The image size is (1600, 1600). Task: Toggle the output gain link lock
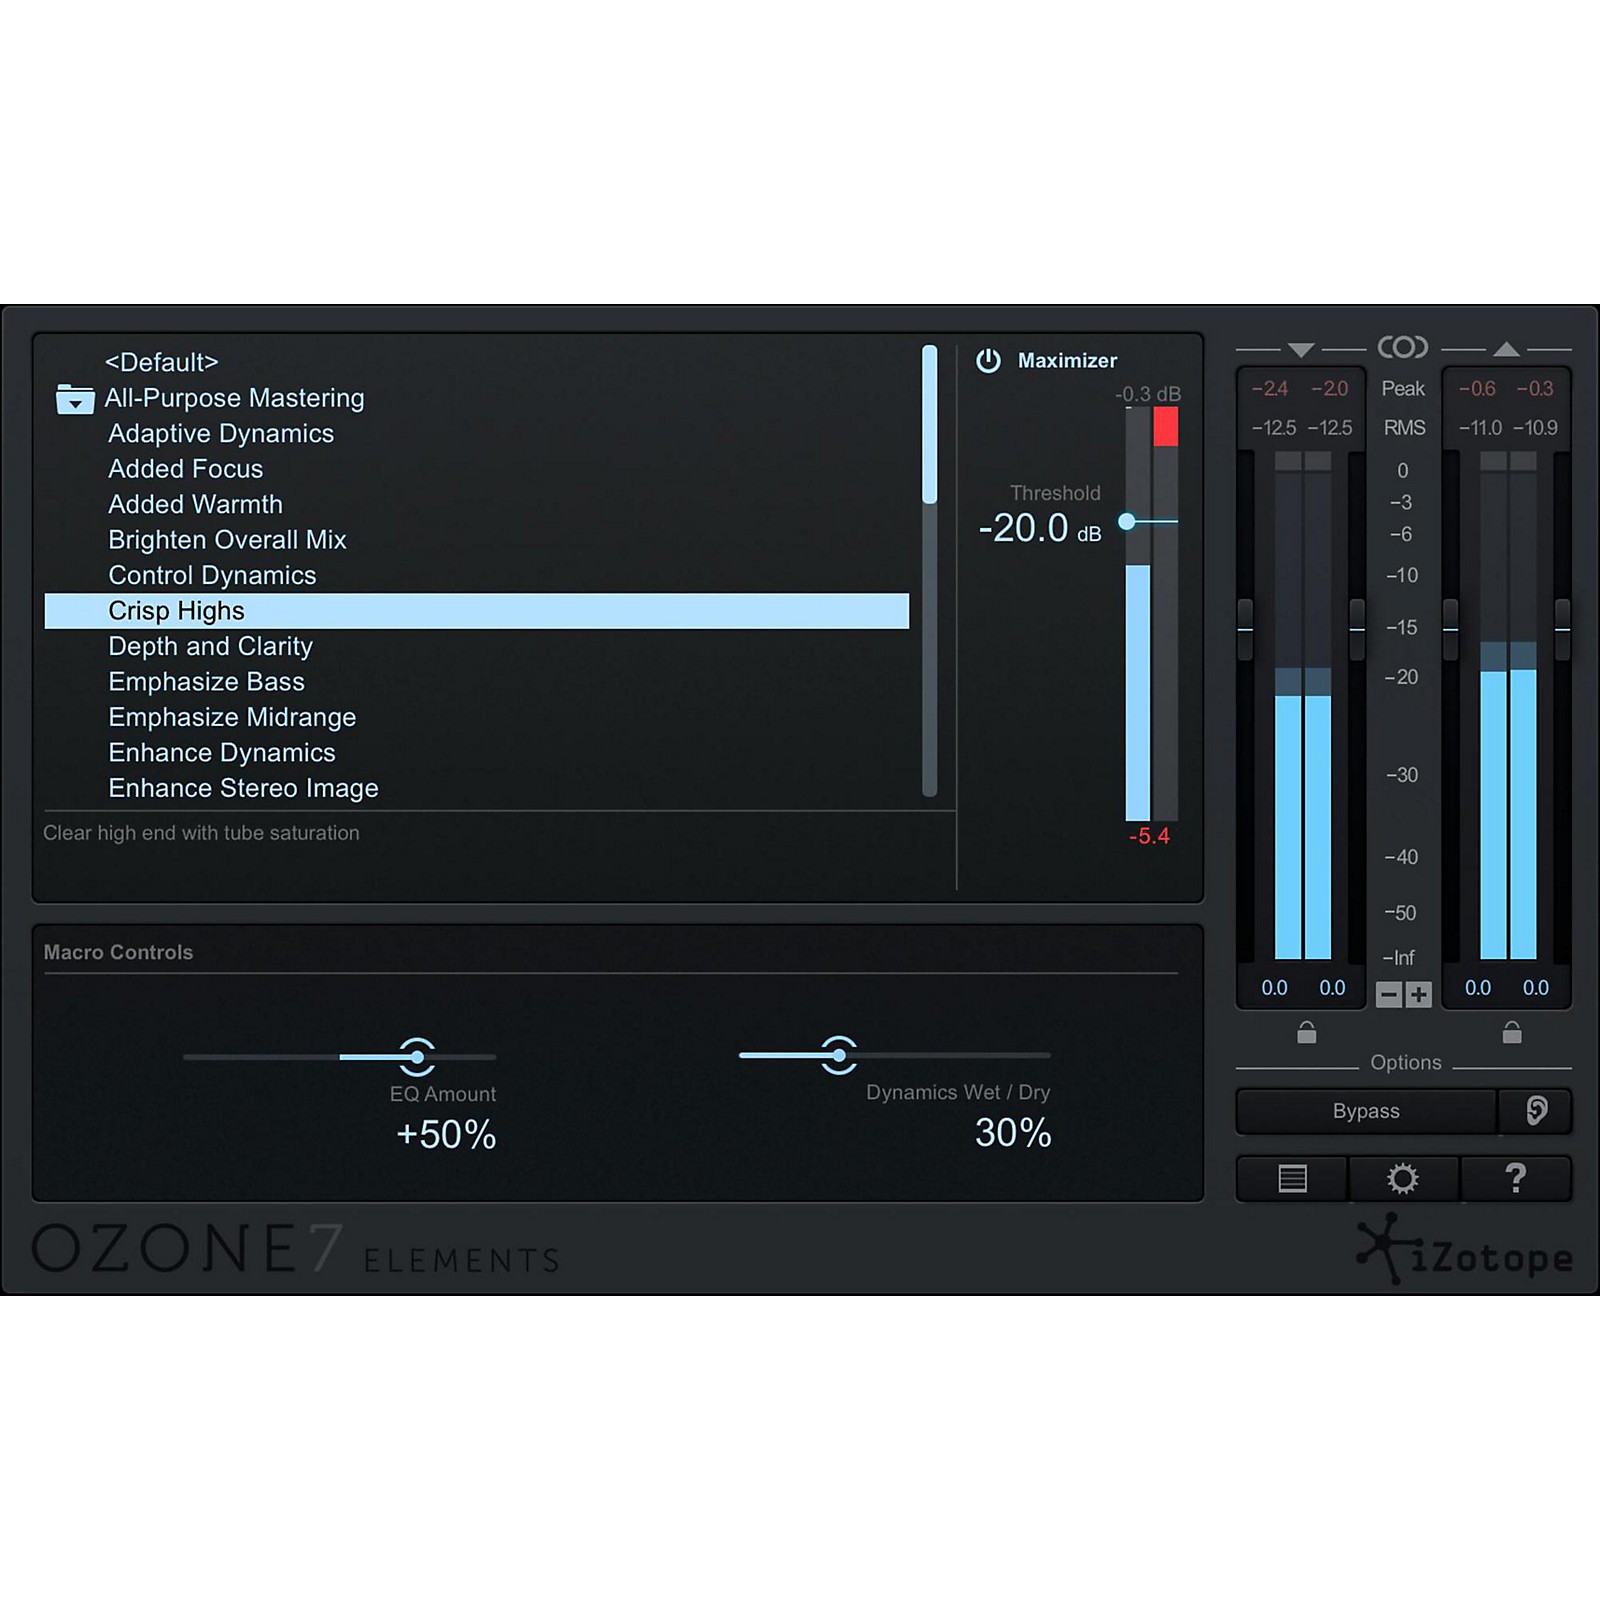click(x=1512, y=1032)
